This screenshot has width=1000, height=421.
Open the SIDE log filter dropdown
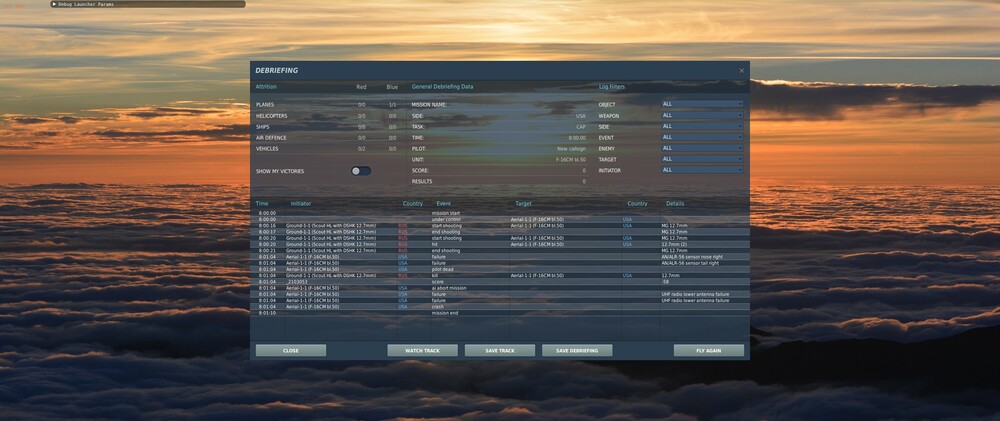coord(702,126)
